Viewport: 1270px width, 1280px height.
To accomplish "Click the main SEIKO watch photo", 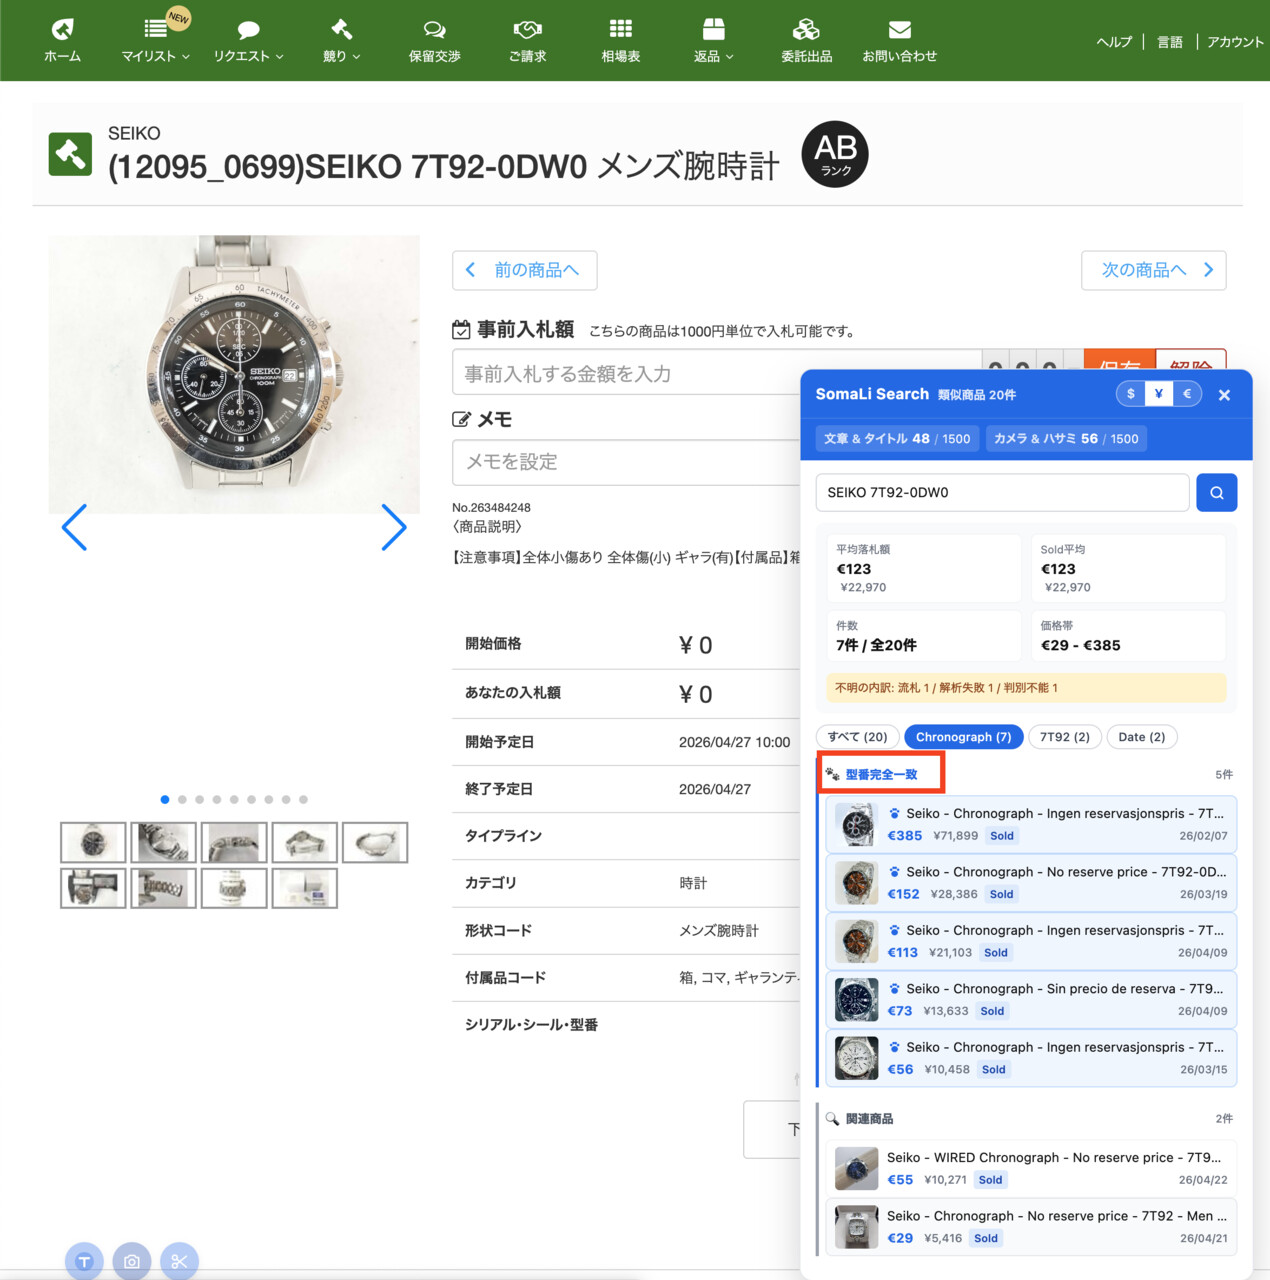I will 234,374.
